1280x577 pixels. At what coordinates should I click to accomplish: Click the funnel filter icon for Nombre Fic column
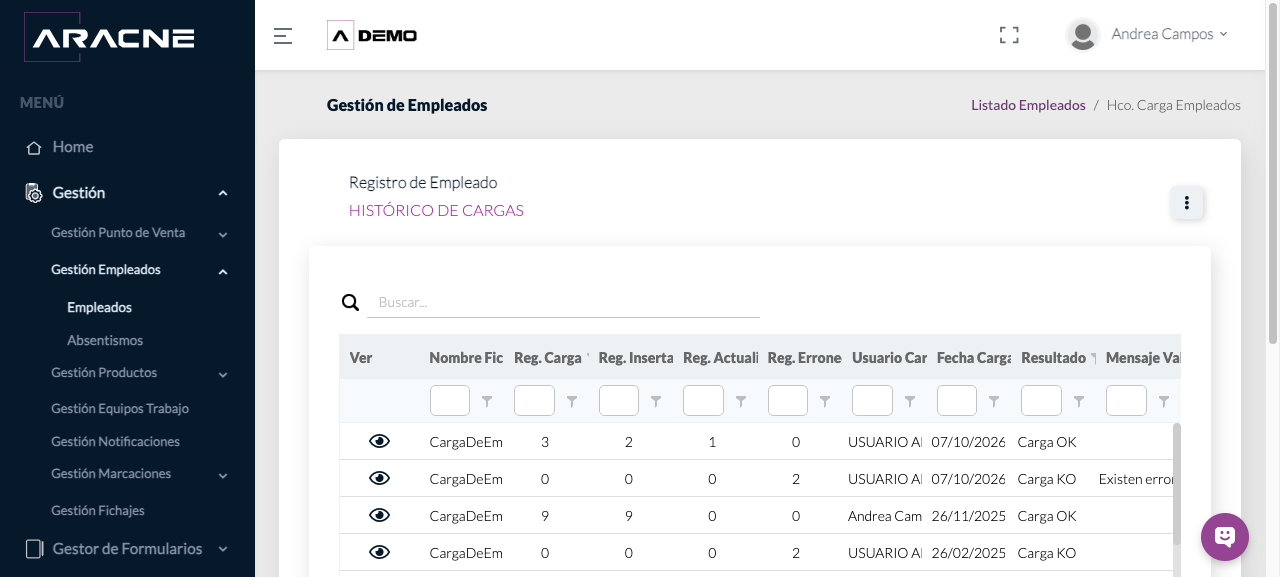(487, 401)
